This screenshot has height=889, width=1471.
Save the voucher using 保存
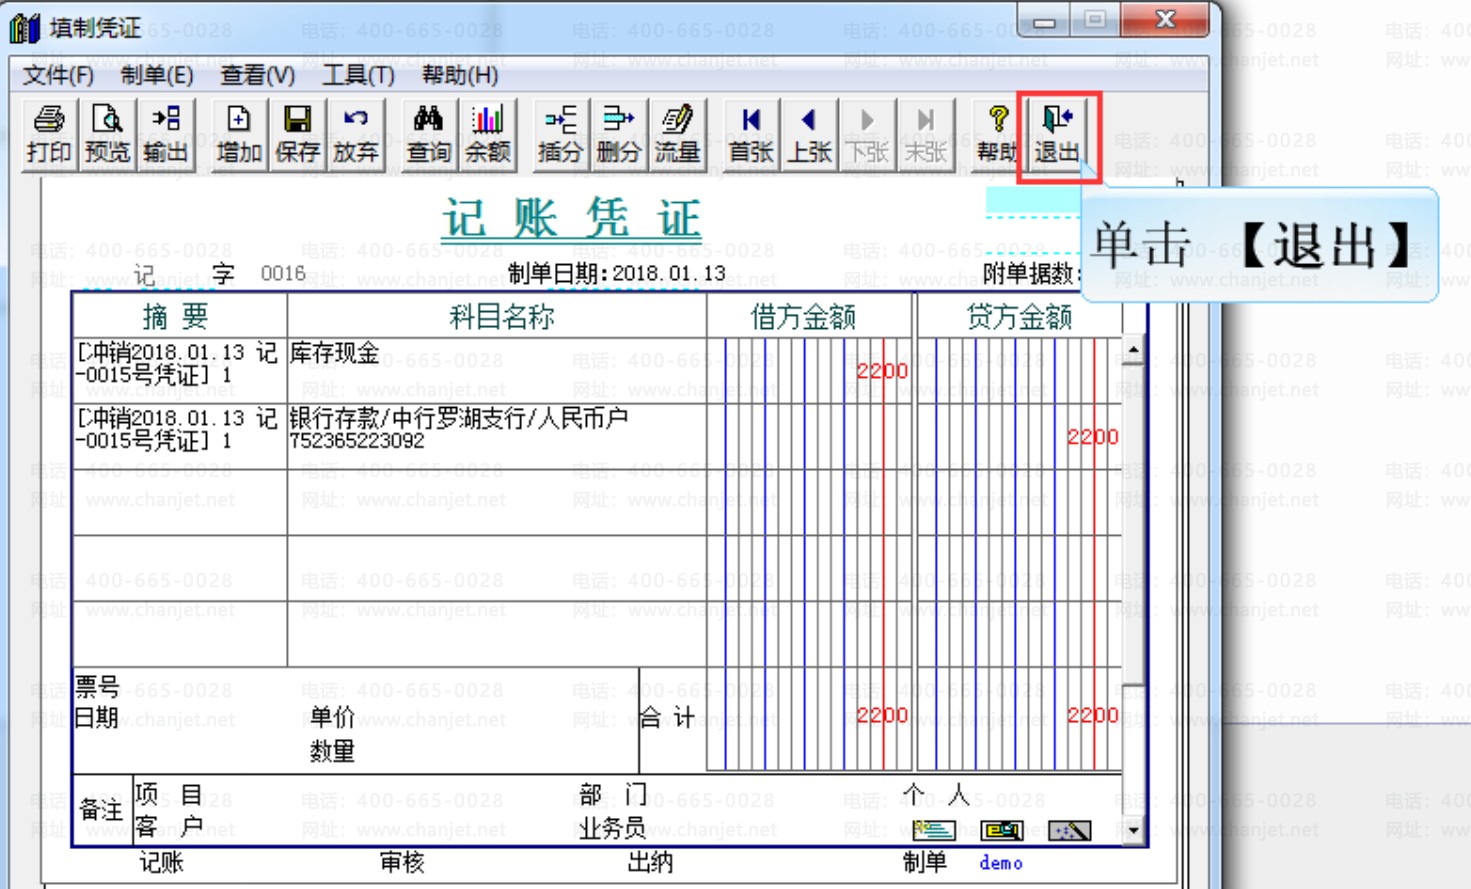pyautogui.click(x=297, y=134)
